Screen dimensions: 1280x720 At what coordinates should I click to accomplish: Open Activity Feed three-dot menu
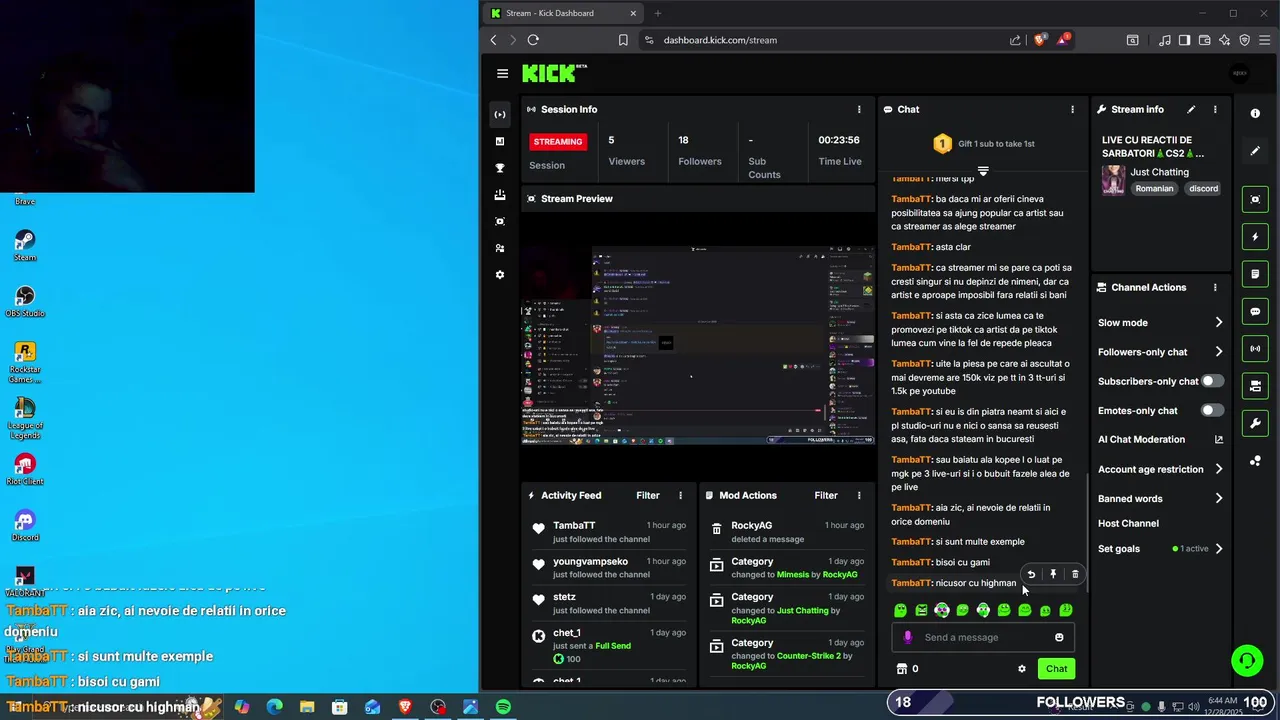click(x=681, y=495)
